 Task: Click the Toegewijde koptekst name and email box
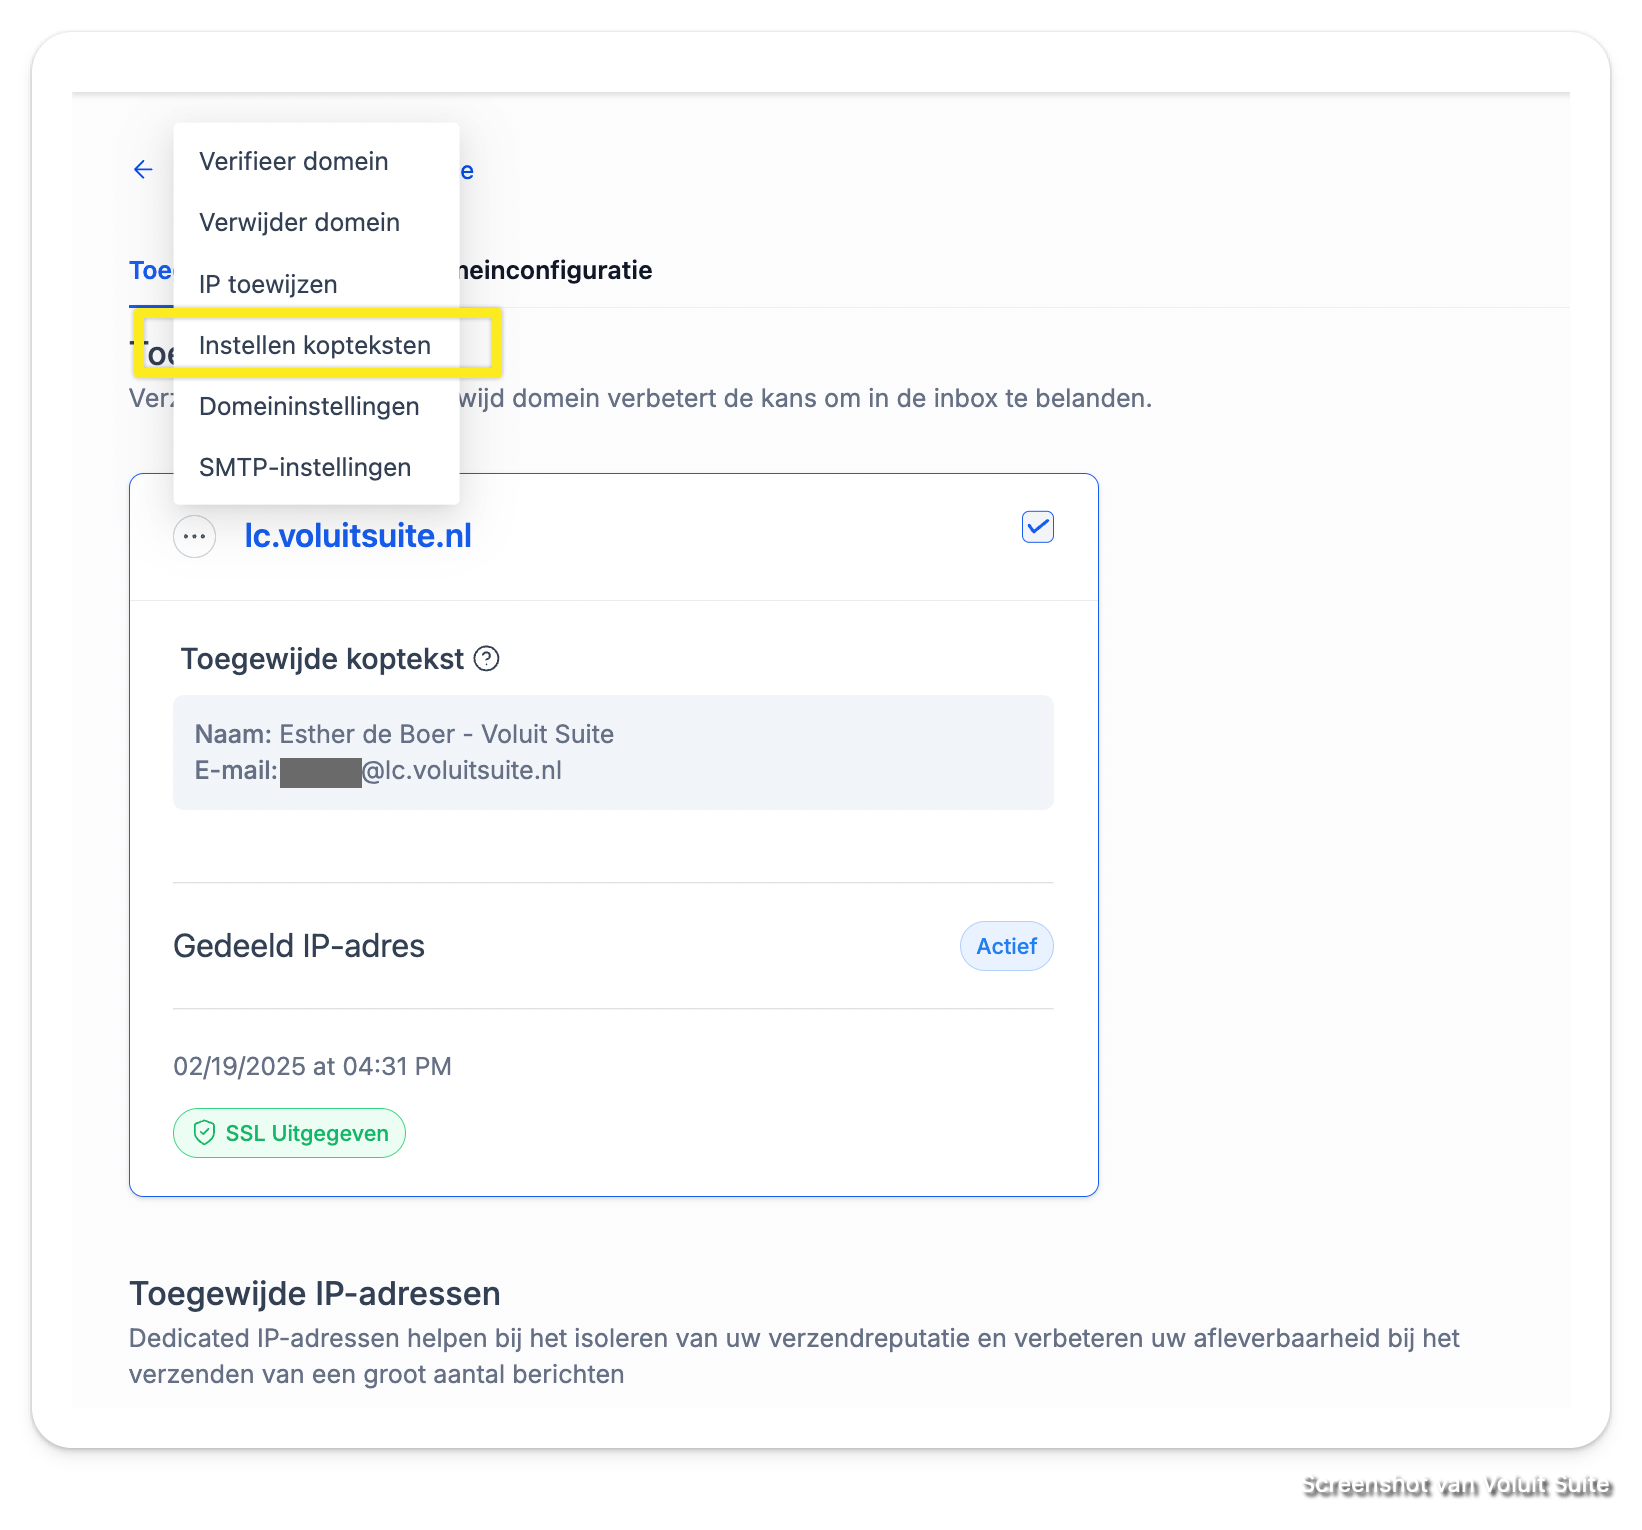click(613, 752)
